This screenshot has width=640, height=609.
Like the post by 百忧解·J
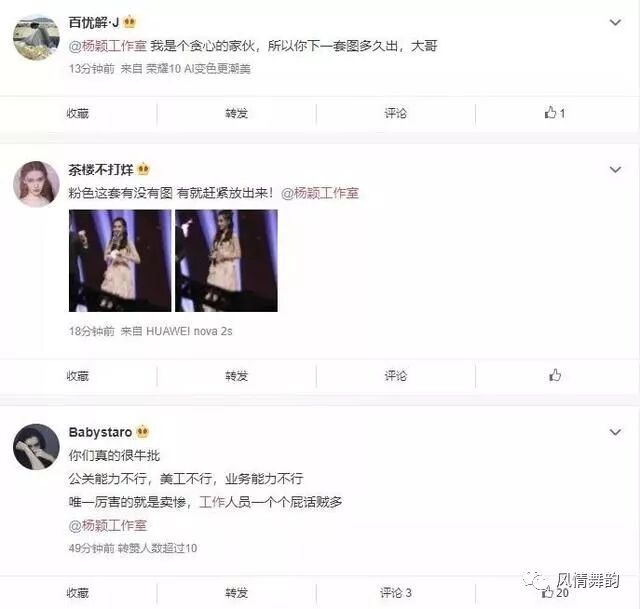(554, 113)
